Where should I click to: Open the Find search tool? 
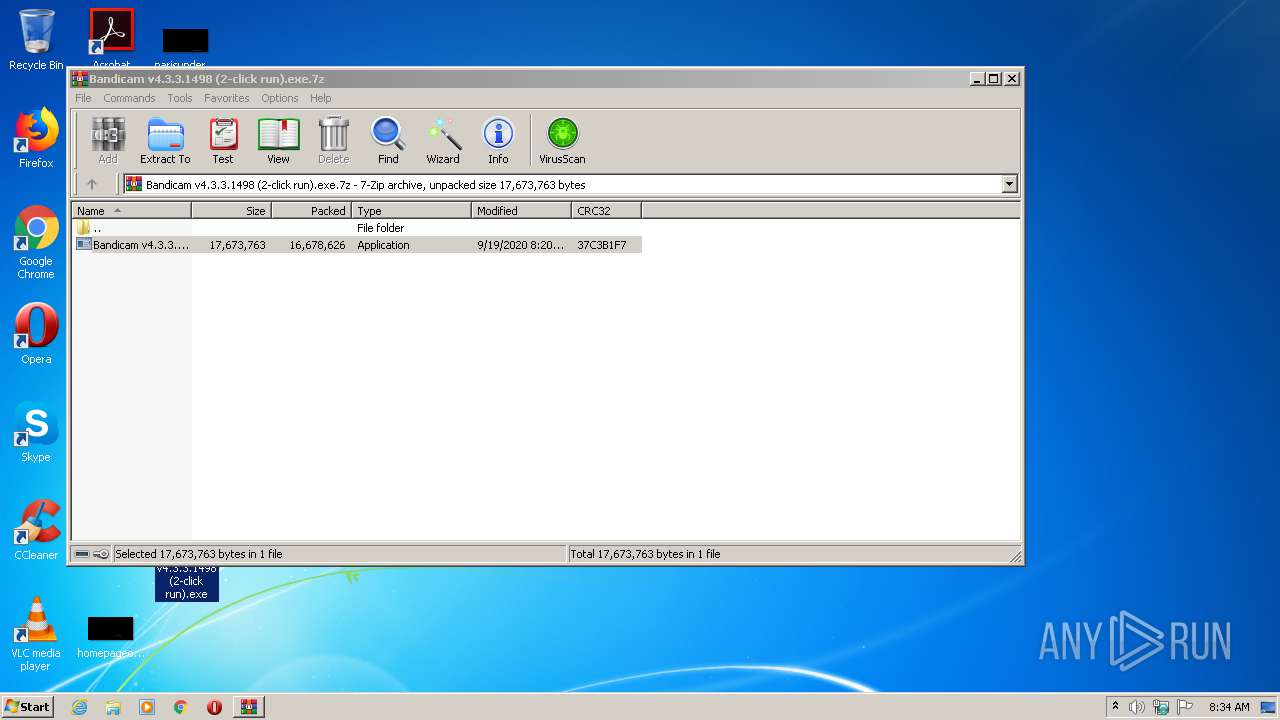click(388, 141)
